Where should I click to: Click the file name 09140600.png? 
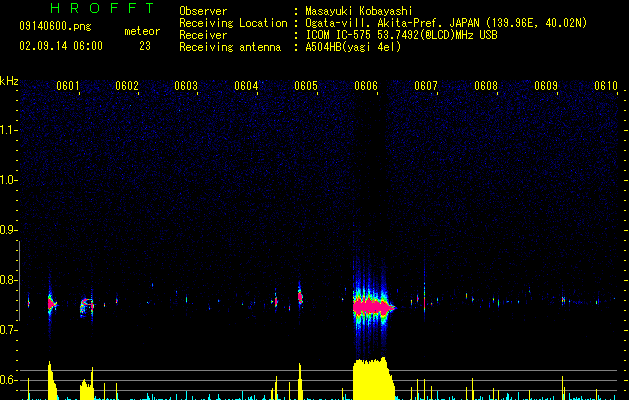tap(55, 26)
